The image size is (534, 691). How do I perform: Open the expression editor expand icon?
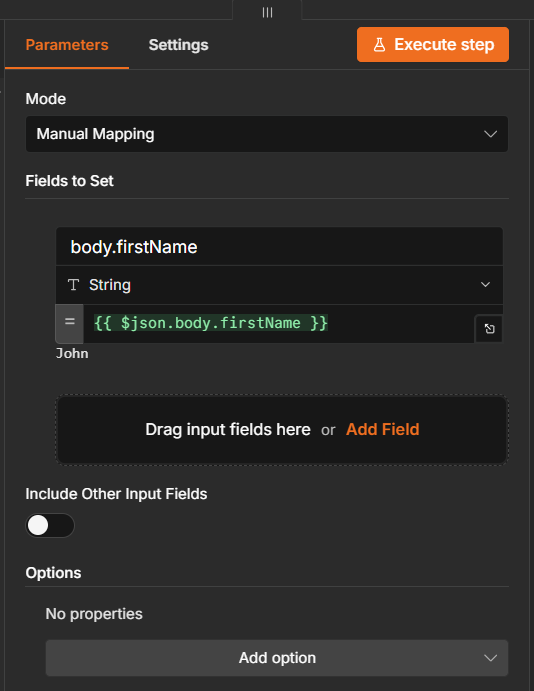(489, 329)
